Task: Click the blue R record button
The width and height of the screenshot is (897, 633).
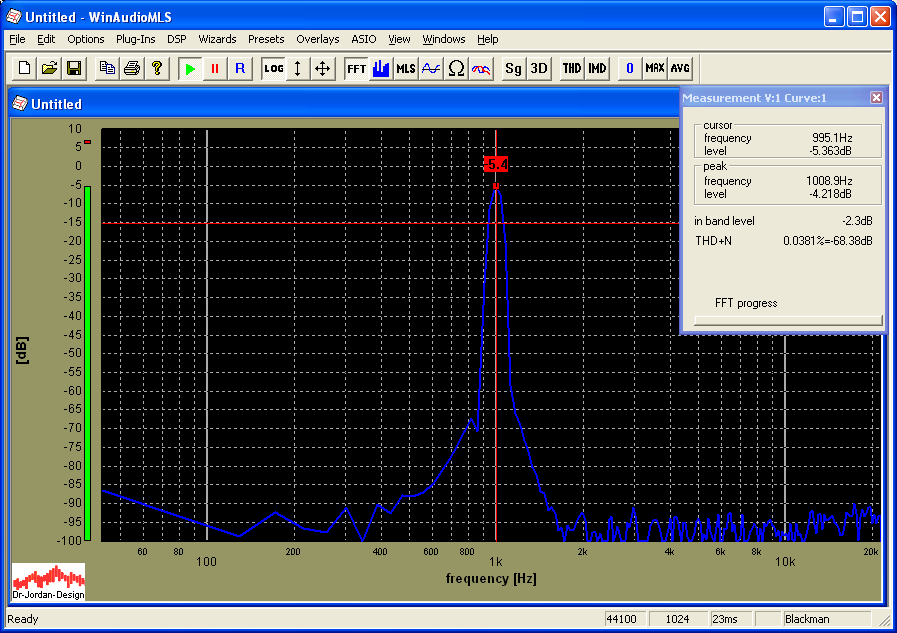Action: point(239,68)
